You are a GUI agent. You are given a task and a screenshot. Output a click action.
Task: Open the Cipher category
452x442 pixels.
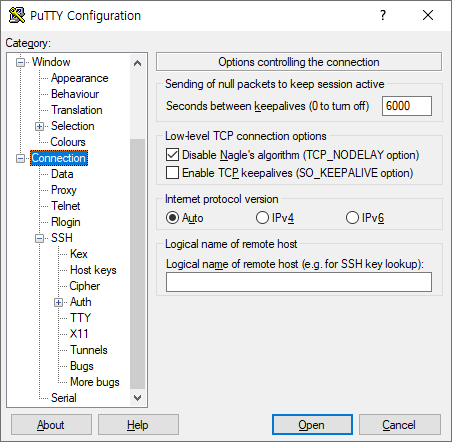click(x=85, y=286)
